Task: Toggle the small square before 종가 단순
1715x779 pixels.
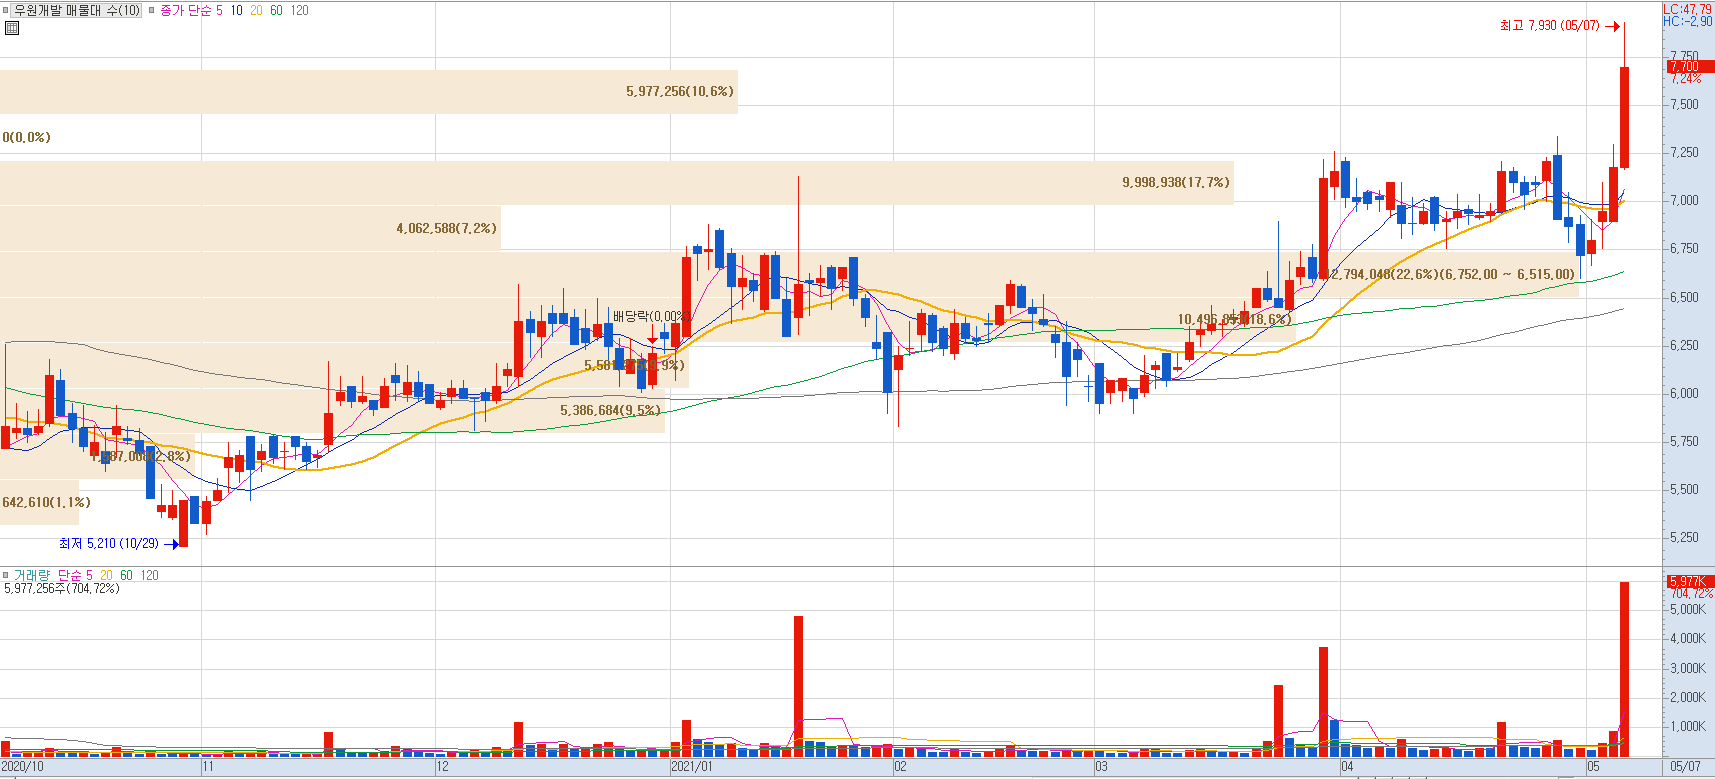Action: point(152,10)
